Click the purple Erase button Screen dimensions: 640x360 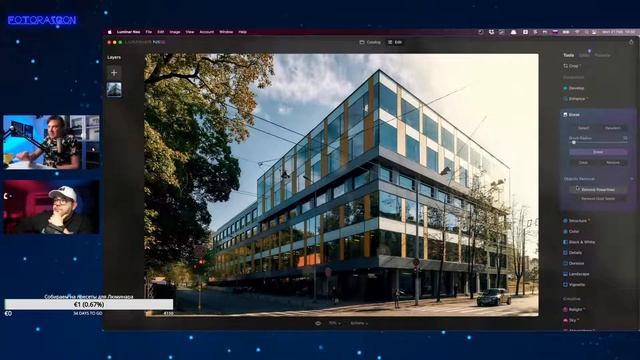tap(598, 152)
